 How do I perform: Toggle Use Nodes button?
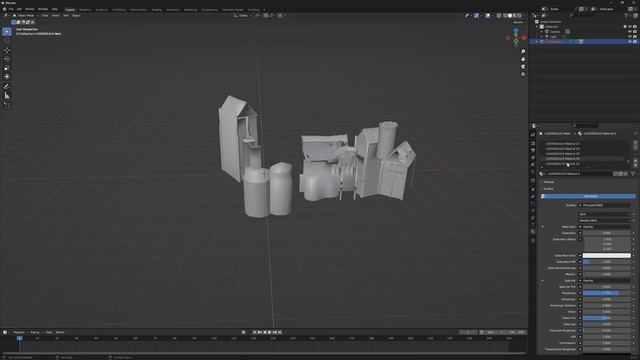point(589,196)
